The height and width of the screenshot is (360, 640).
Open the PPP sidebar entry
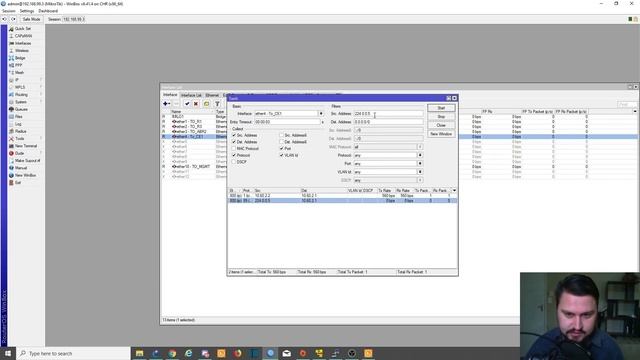coord(19,65)
